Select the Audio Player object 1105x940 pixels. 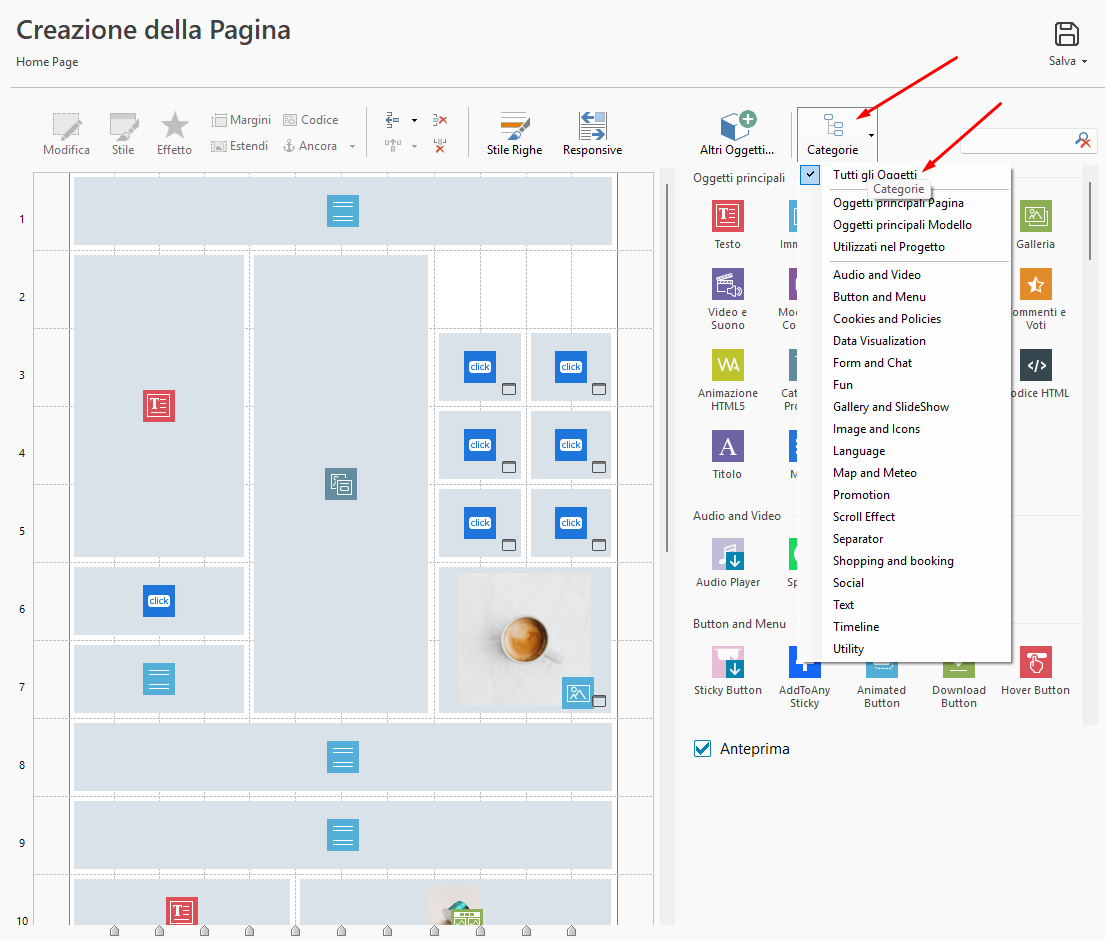click(727, 554)
